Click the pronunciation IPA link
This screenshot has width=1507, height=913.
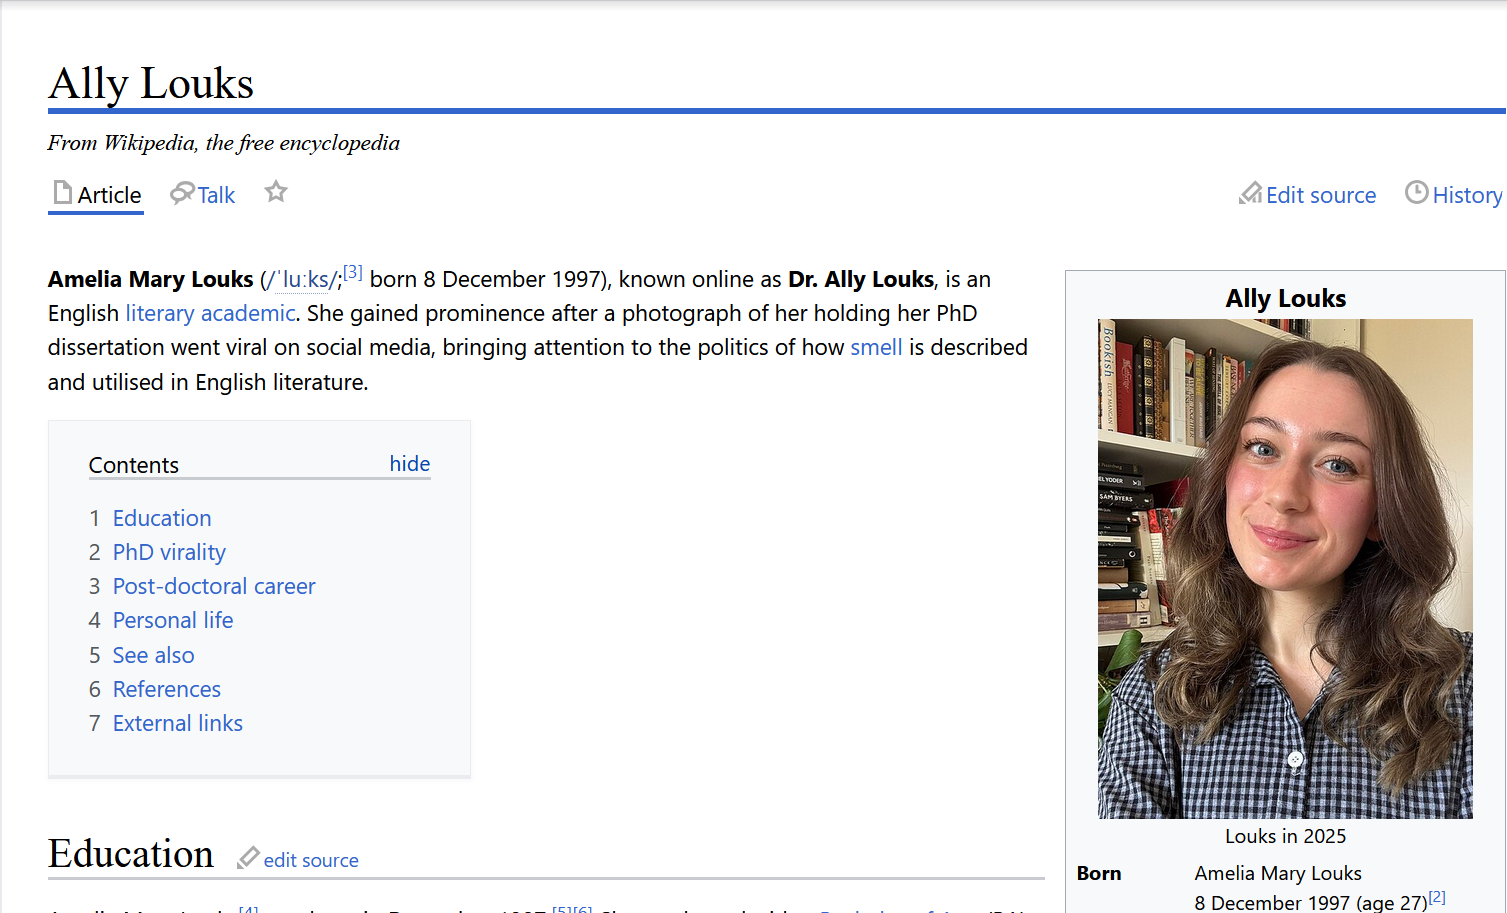(302, 280)
